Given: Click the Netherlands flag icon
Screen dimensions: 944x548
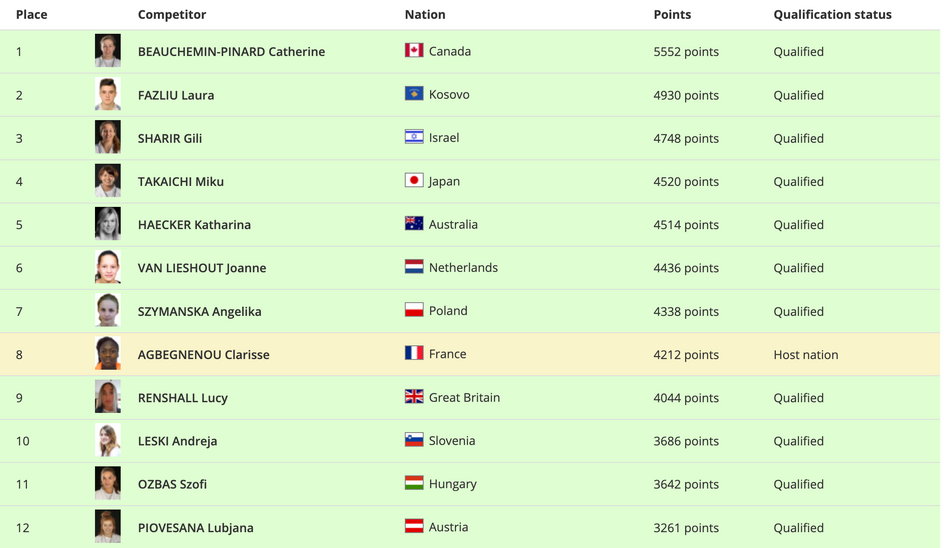Looking at the screenshot, I should [414, 267].
